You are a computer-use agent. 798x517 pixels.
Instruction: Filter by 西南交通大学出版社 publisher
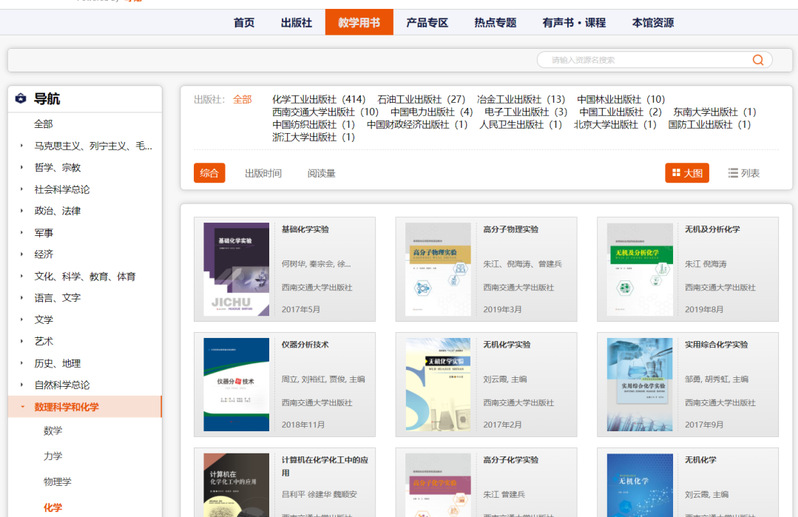[325, 112]
